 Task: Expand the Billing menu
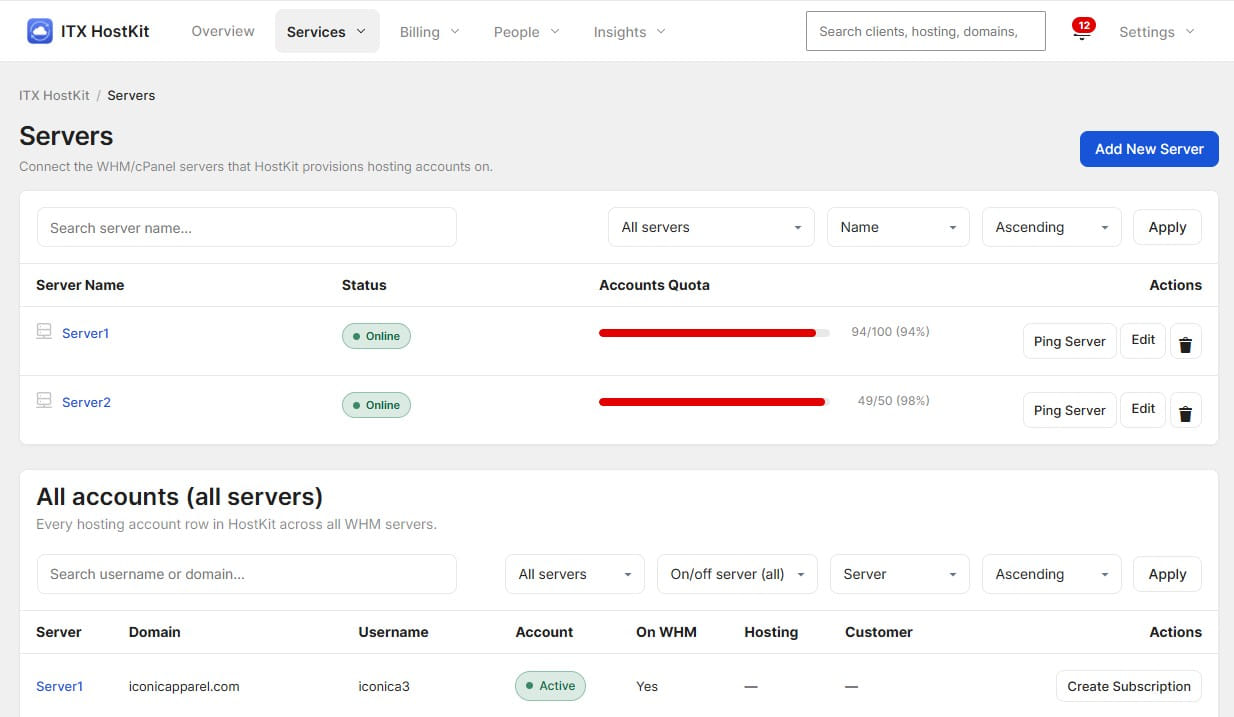[x=430, y=31]
